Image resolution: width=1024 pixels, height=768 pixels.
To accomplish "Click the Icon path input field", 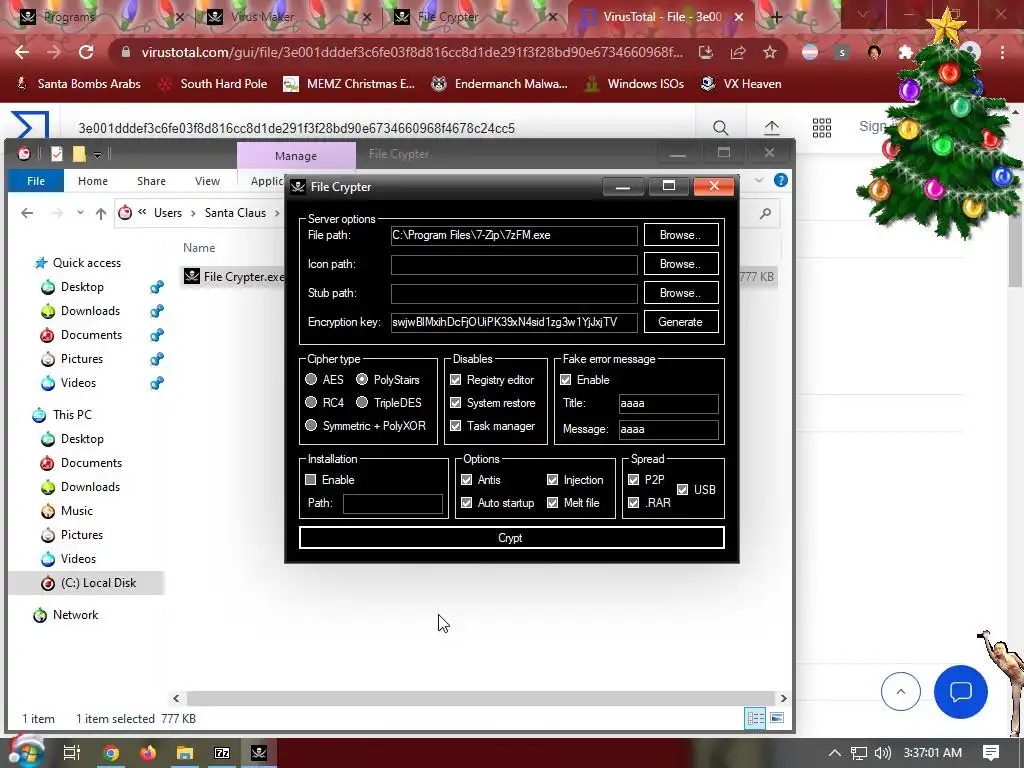I will click(514, 264).
